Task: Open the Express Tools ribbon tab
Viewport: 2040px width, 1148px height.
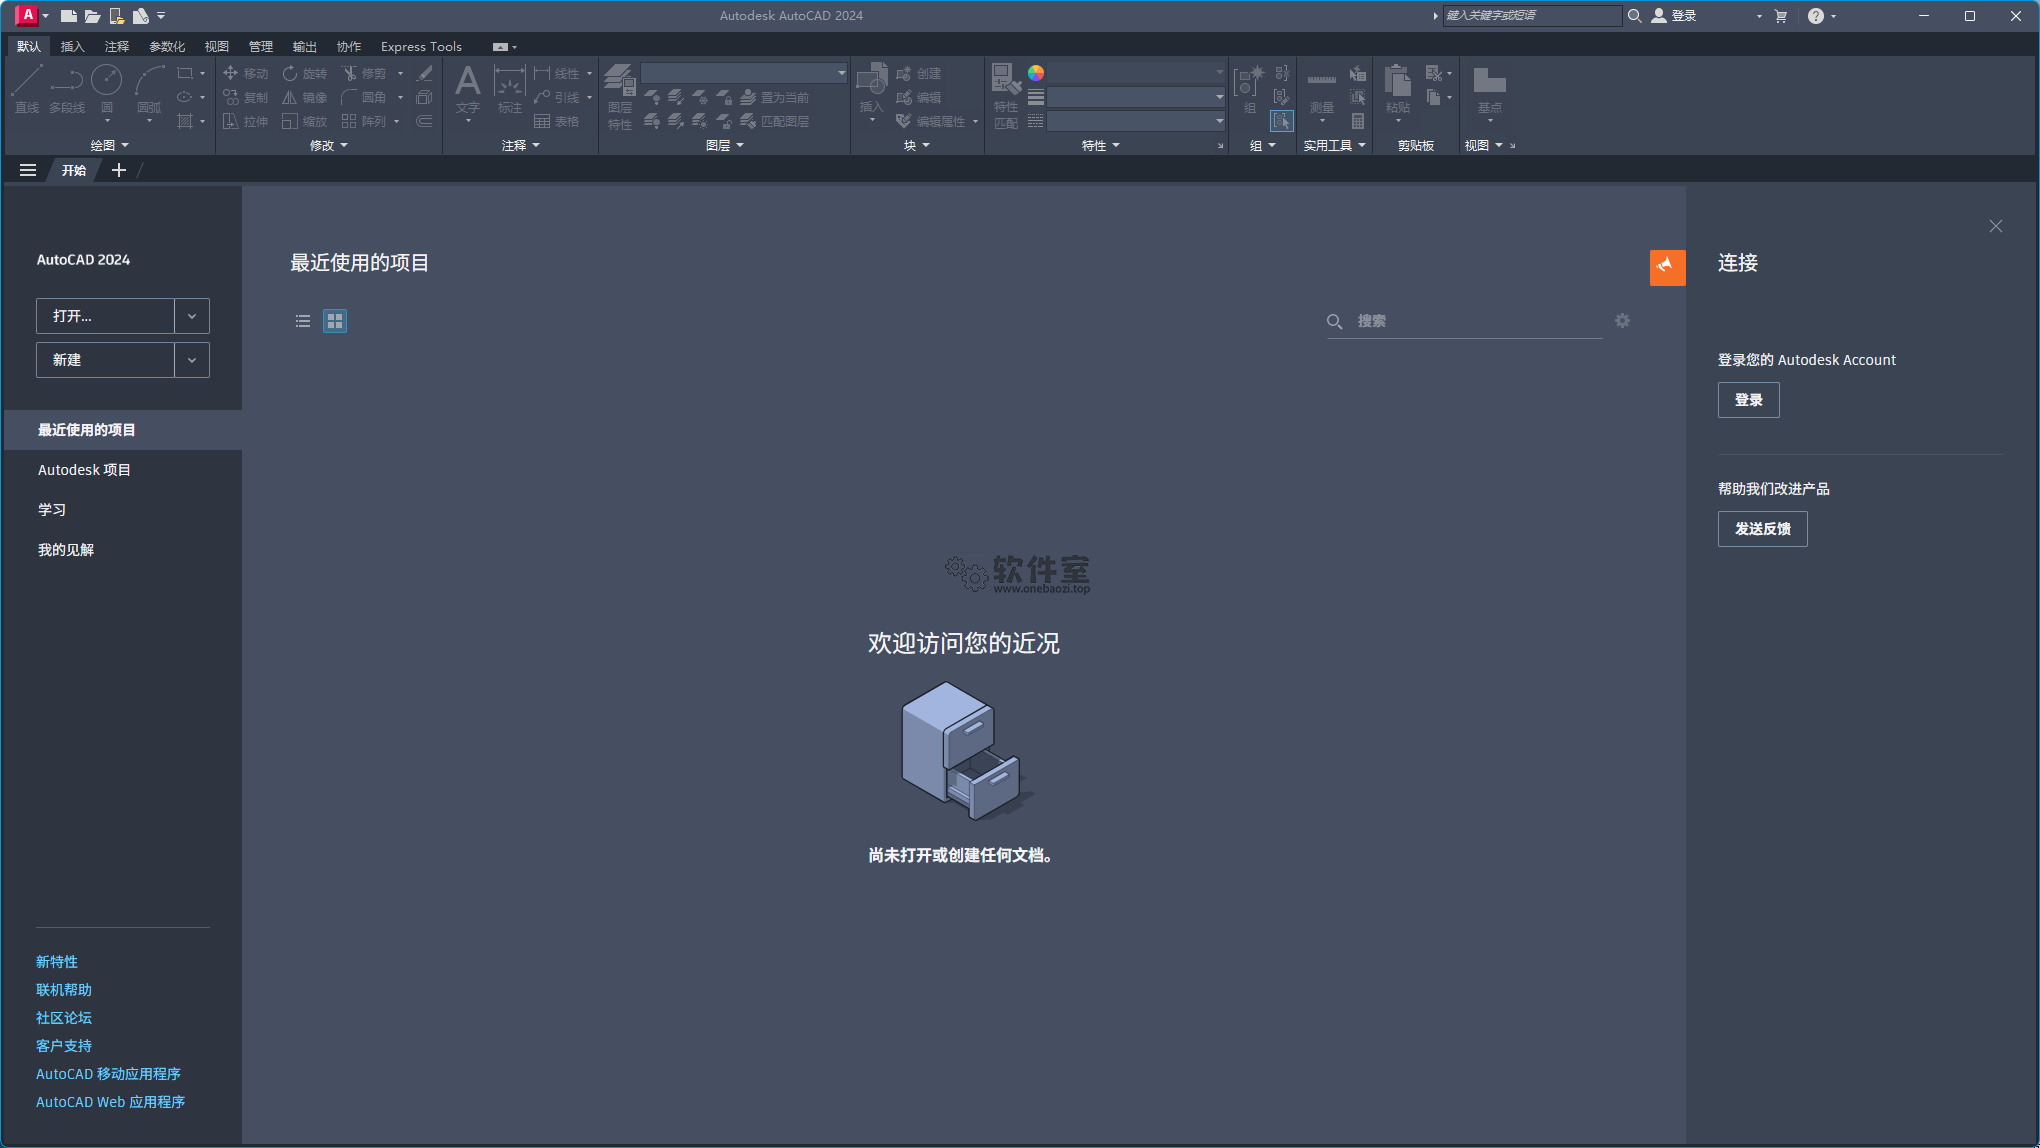Action: (421, 46)
